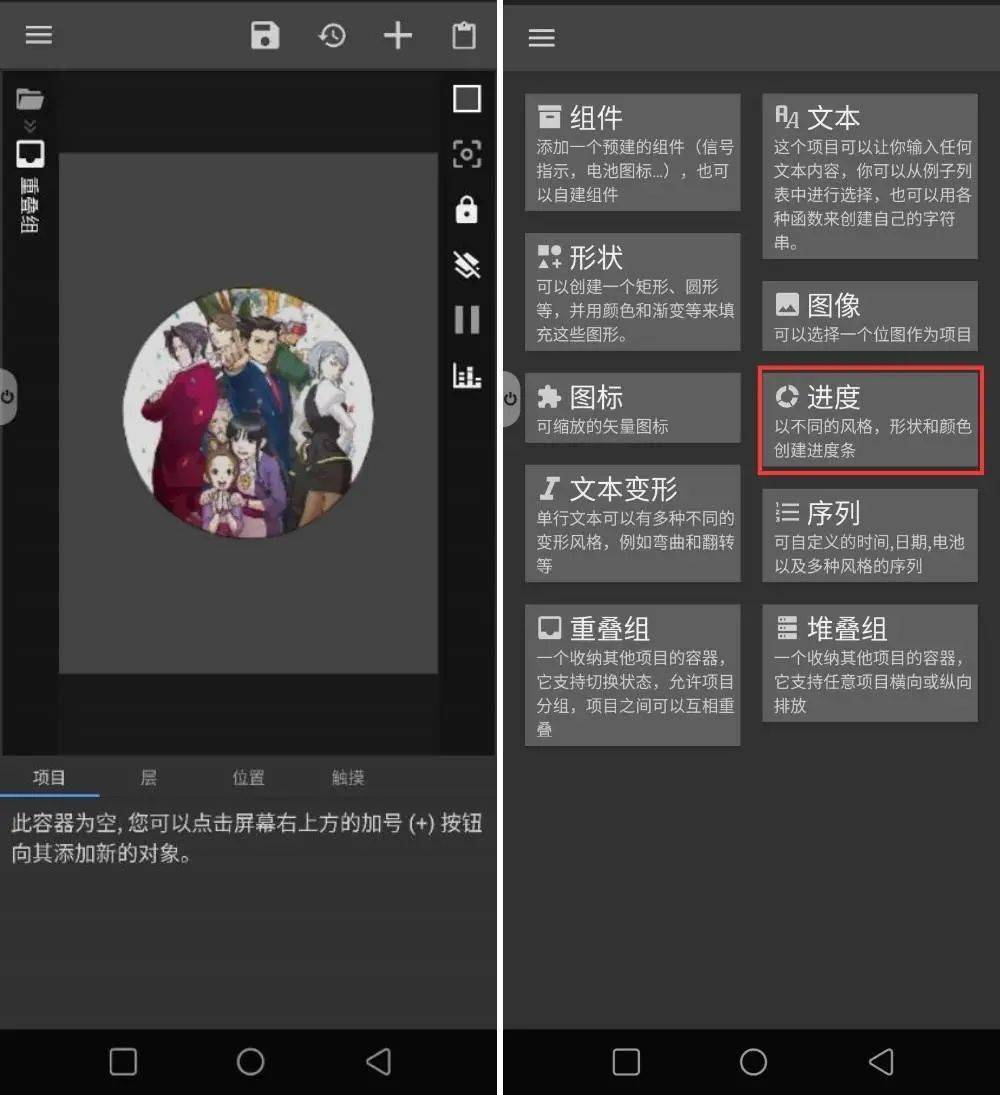The height and width of the screenshot is (1095, 1000).
Task: Open the bar chart tool on the right toolbar
Action: 466,376
